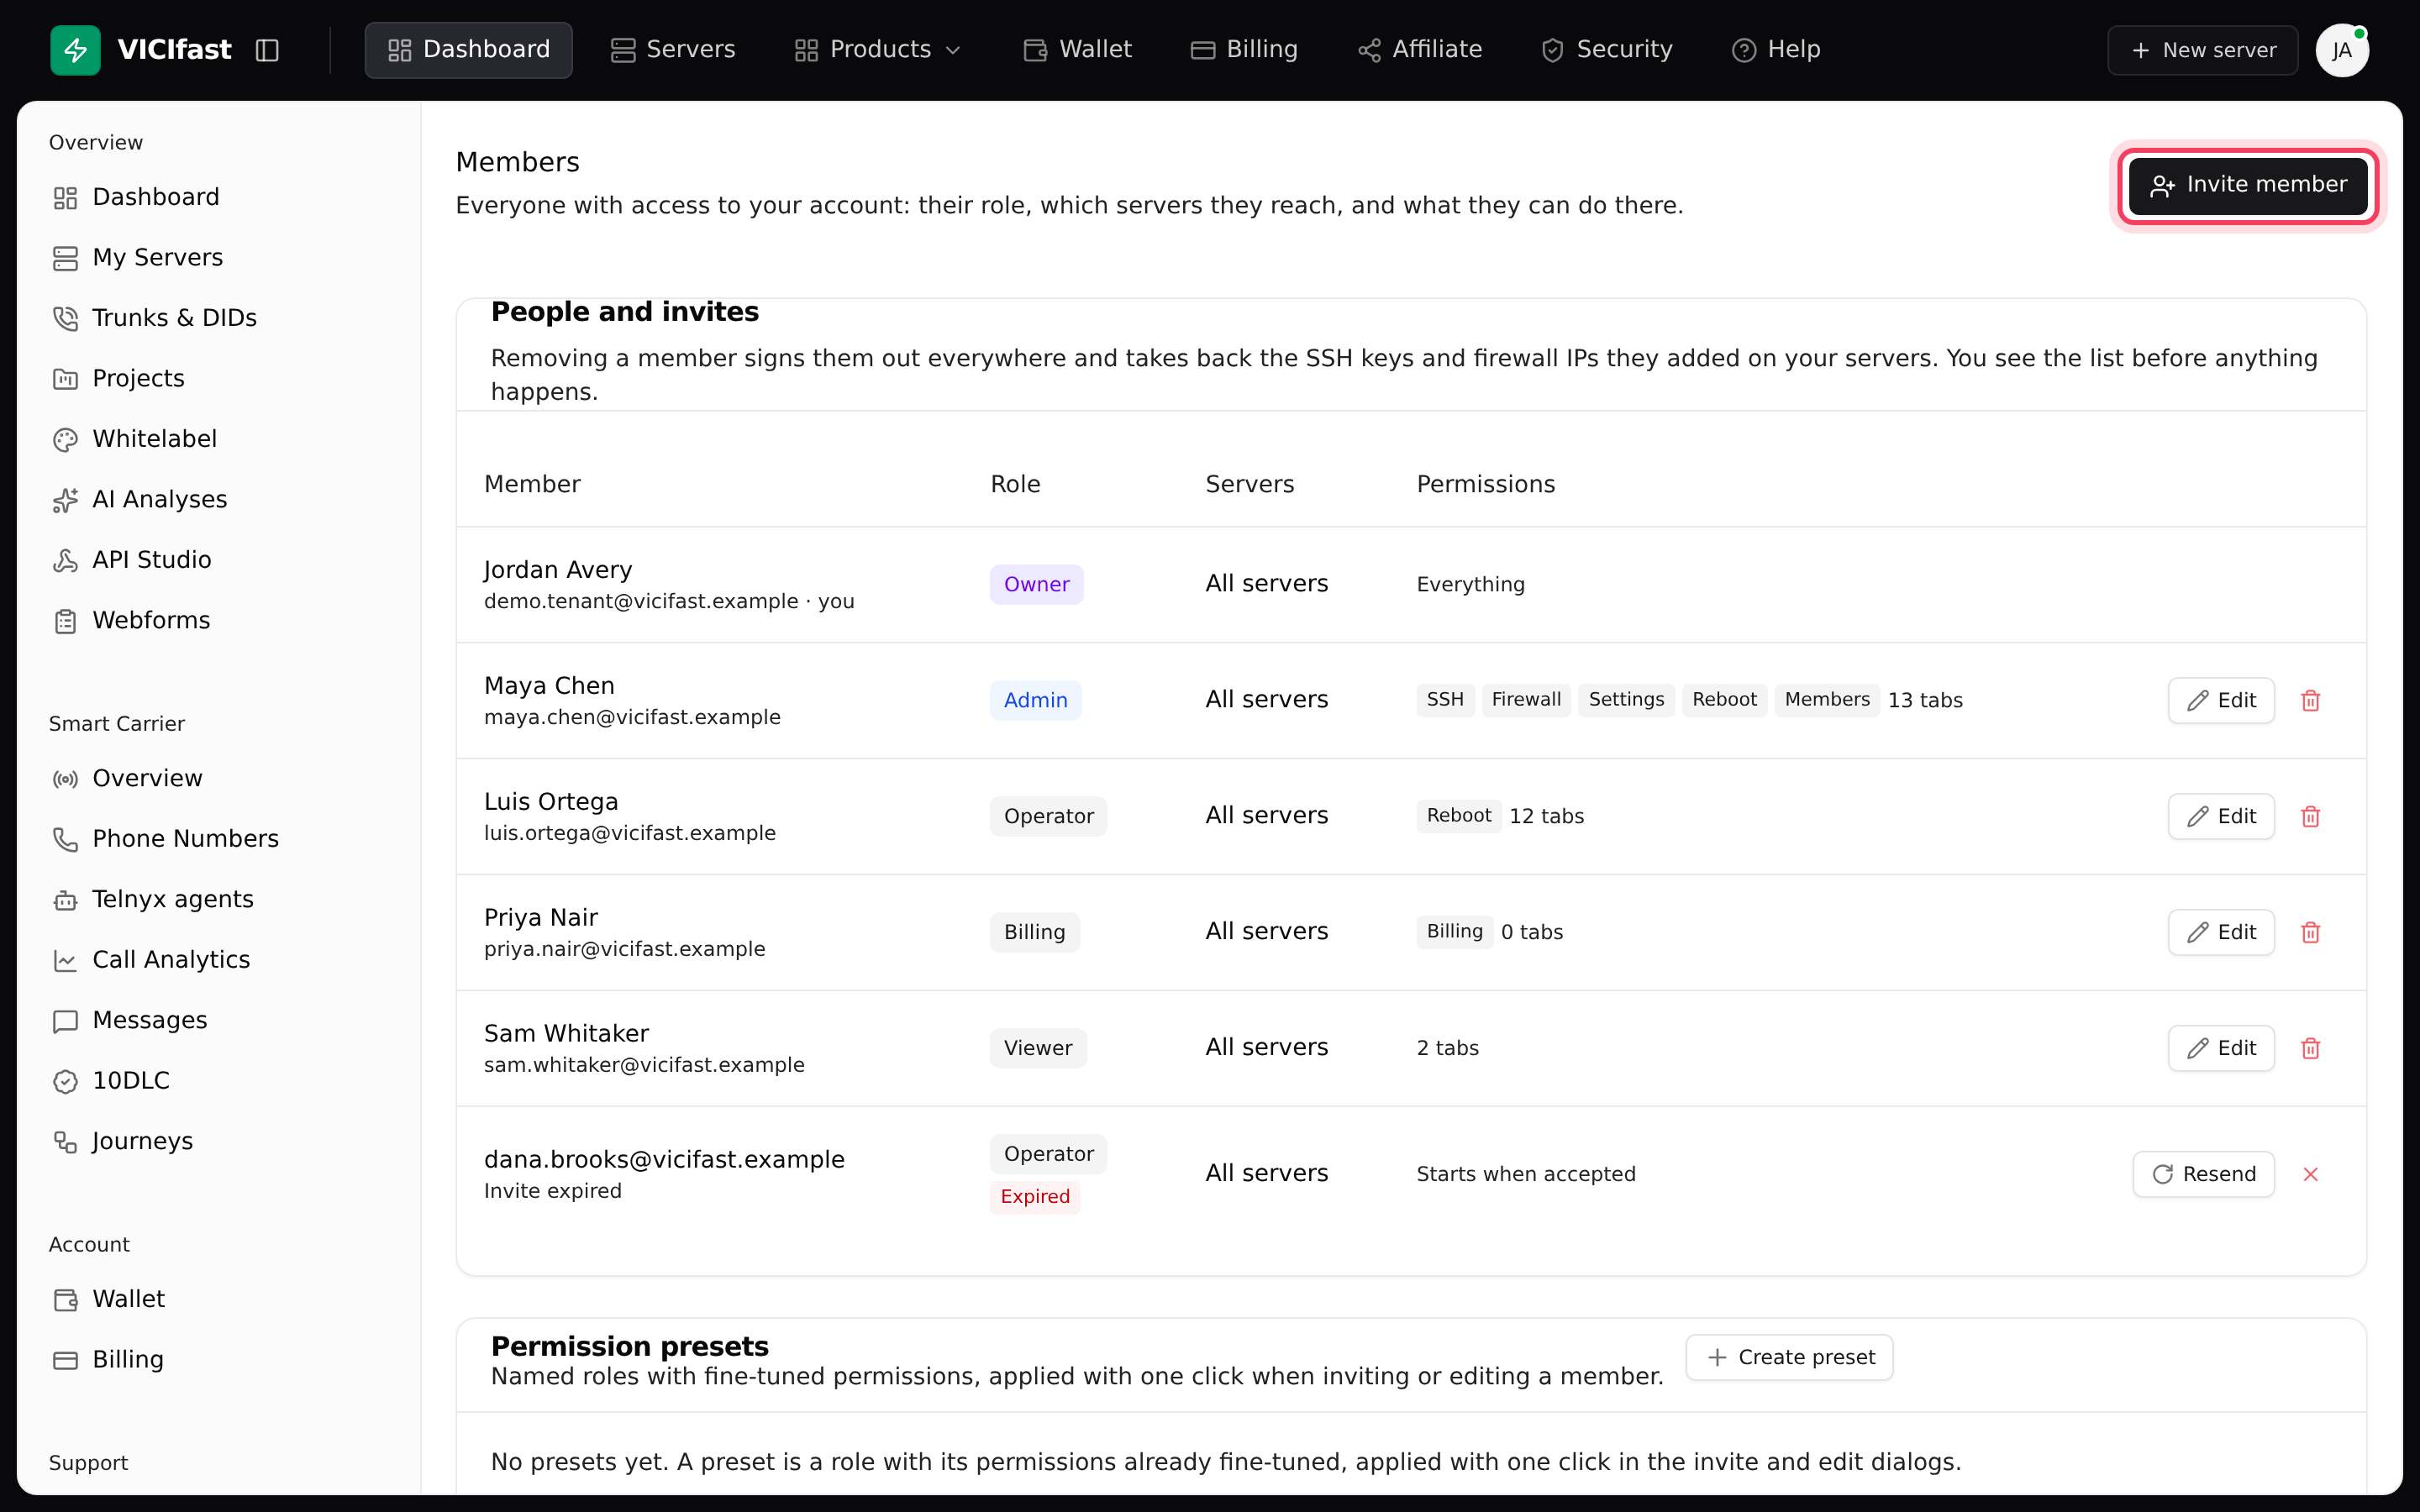Click the Invite member button
This screenshot has width=2420, height=1512.
click(2248, 185)
